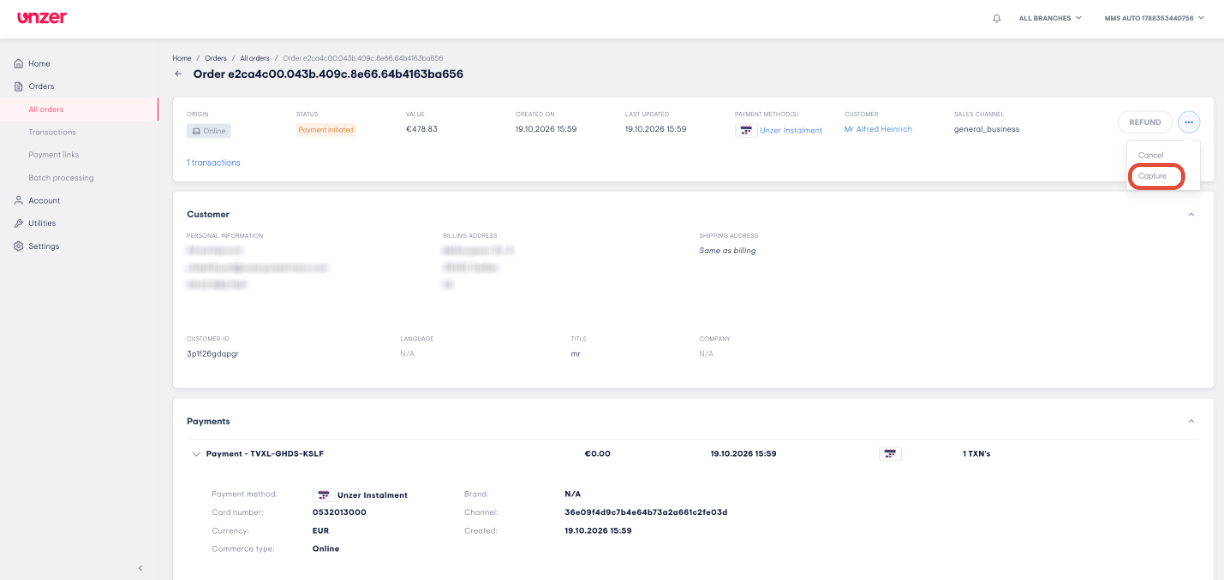The image size is (1224, 580).
Task: Click All orders breadcrumb link
Action: pos(253,58)
